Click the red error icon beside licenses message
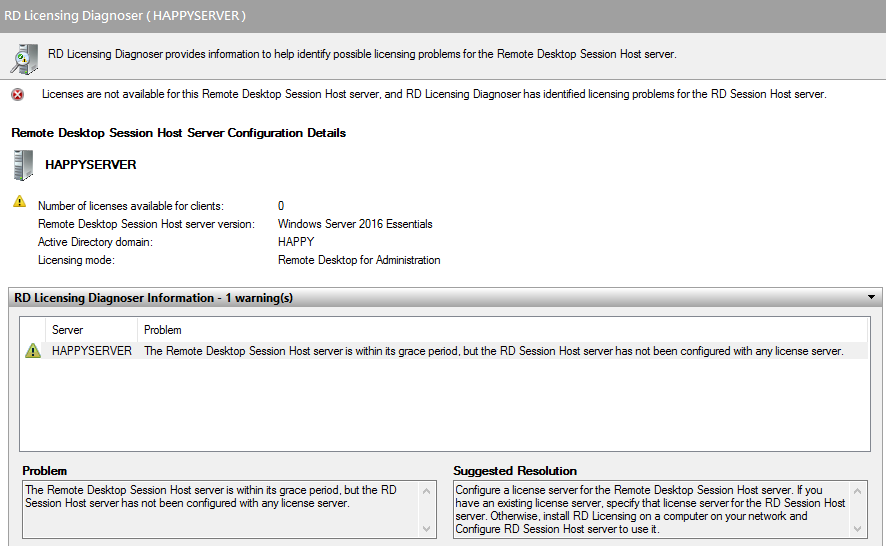The width and height of the screenshot is (886, 546). [18, 95]
